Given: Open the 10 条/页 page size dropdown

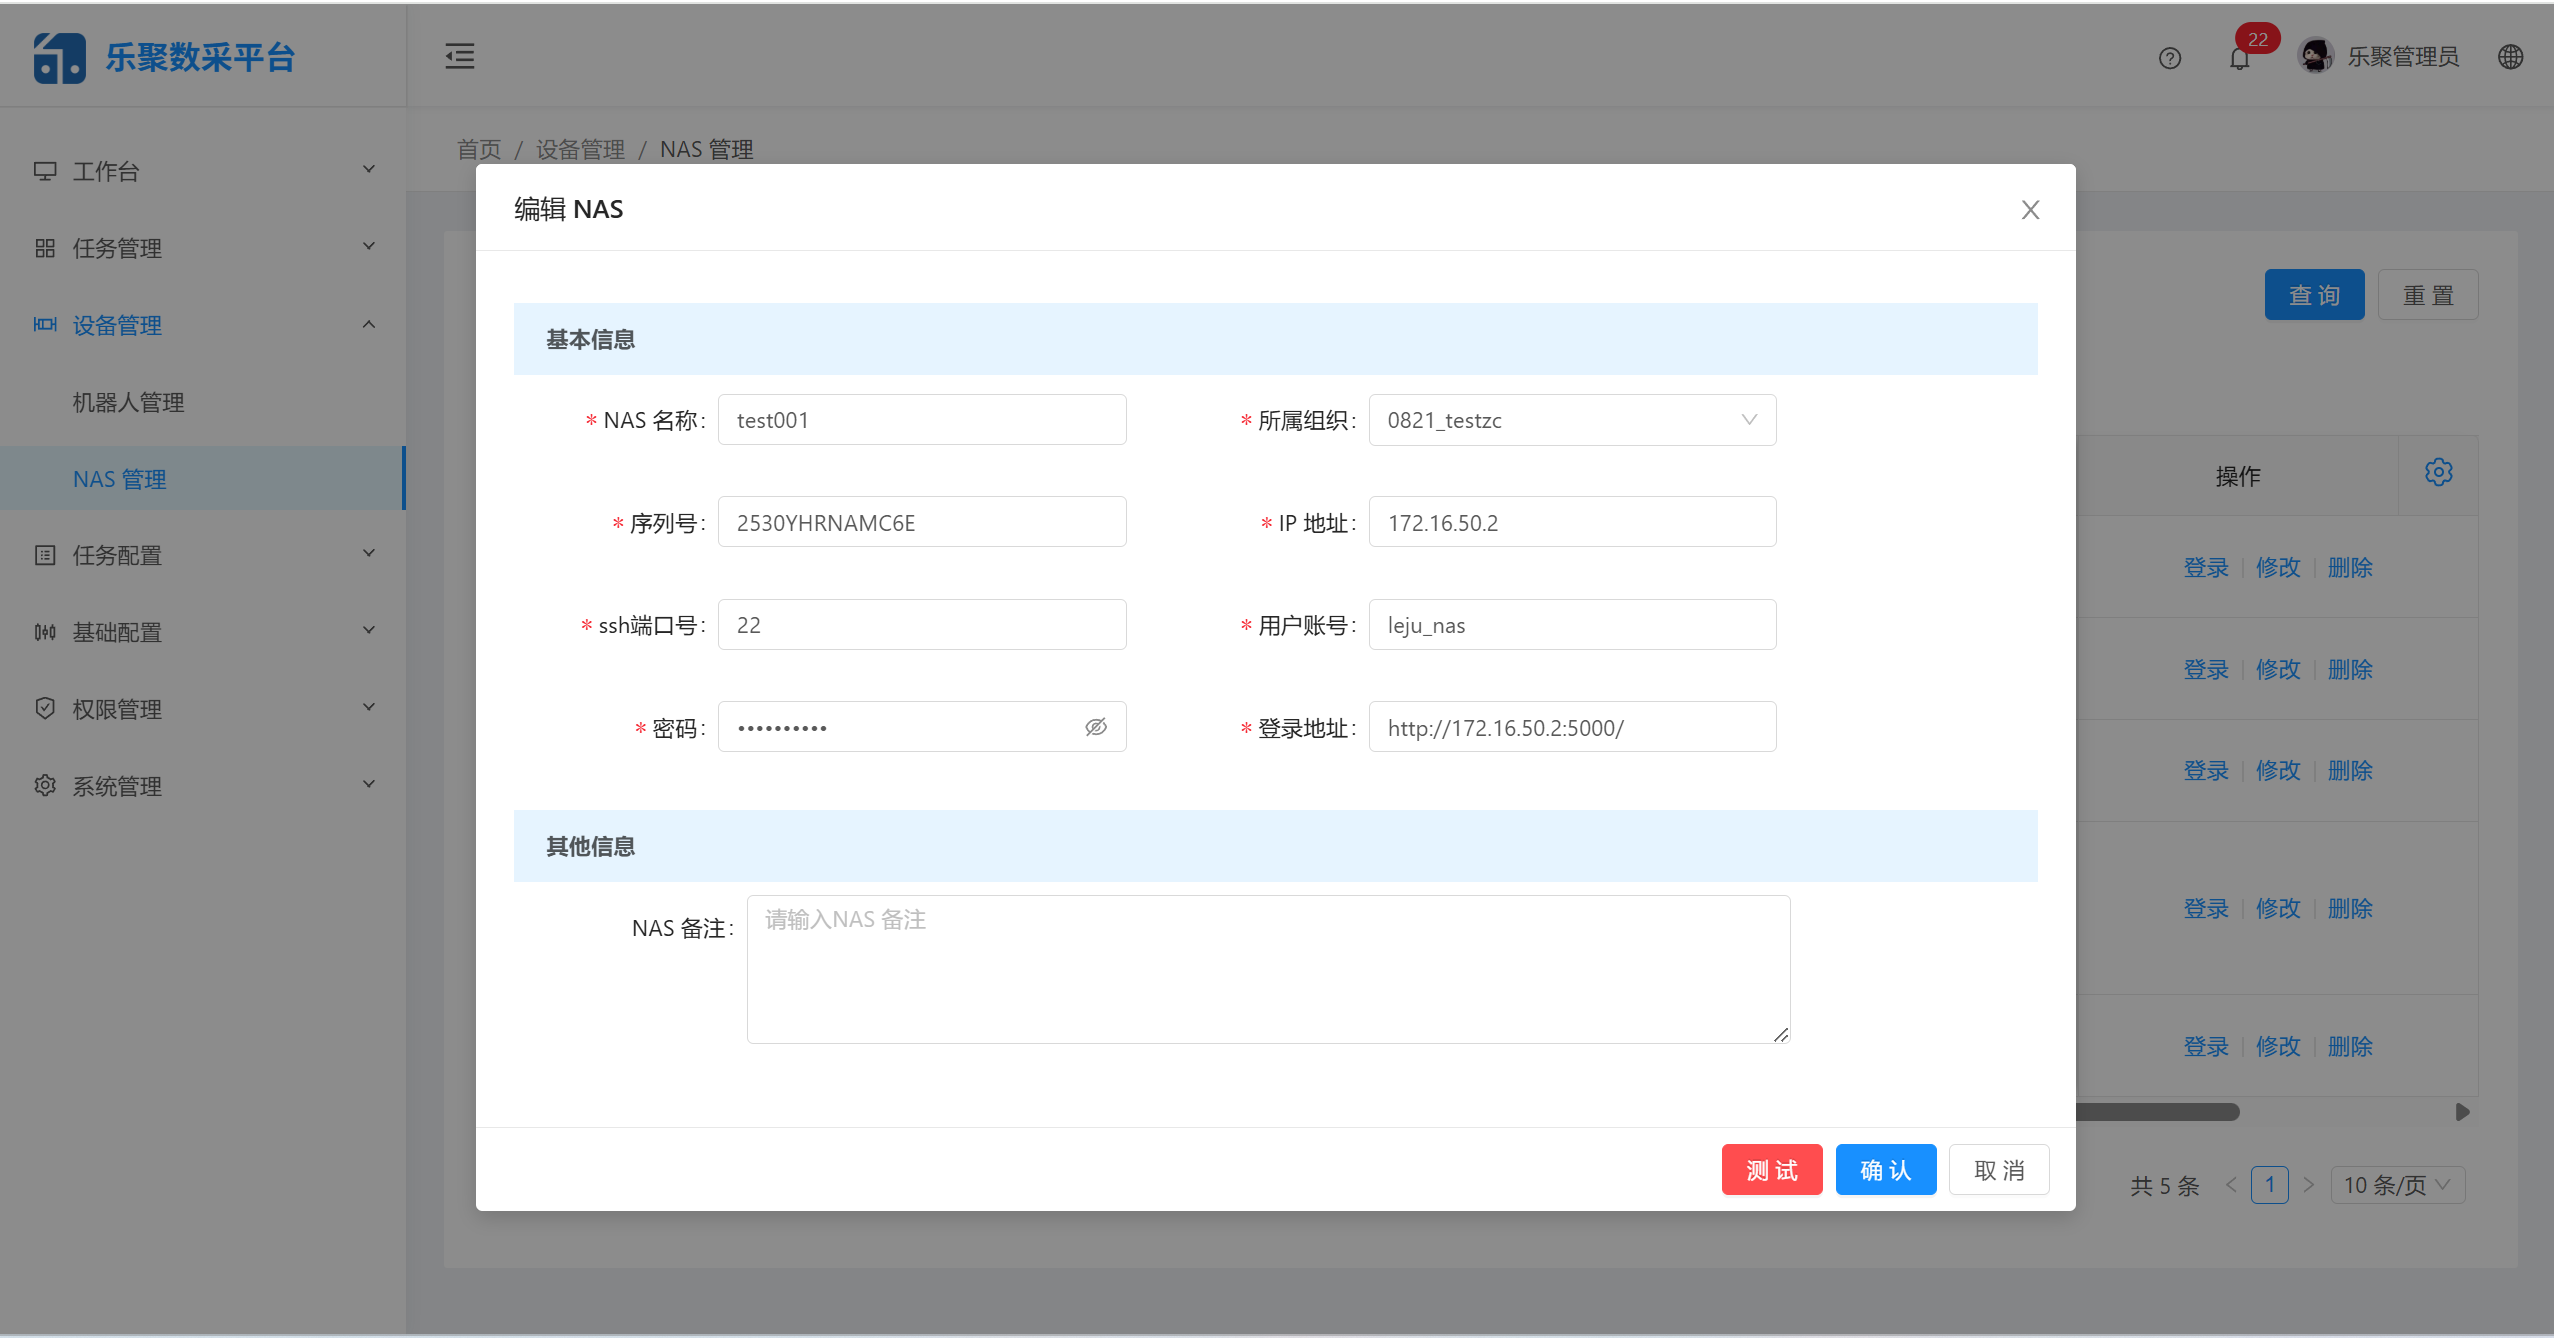Looking at the screenshot, I should [2397, 1185].
